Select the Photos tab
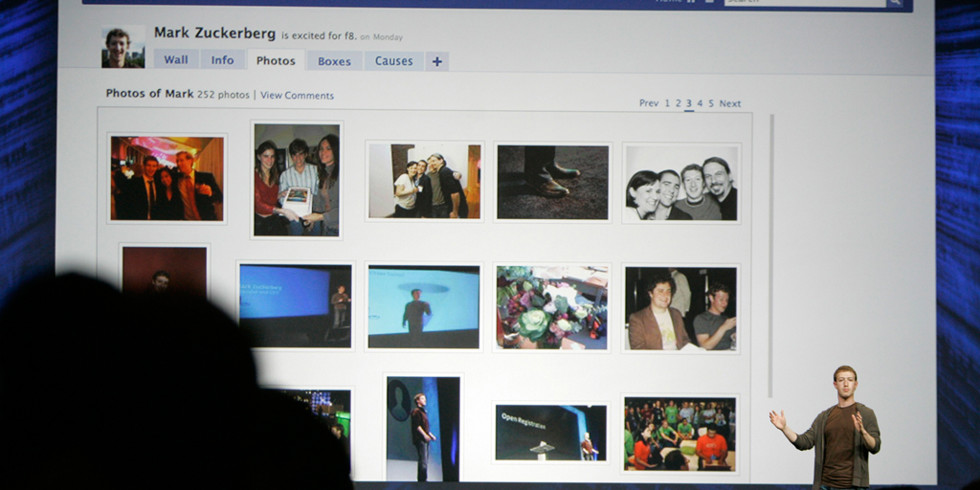 pos(276,61)
